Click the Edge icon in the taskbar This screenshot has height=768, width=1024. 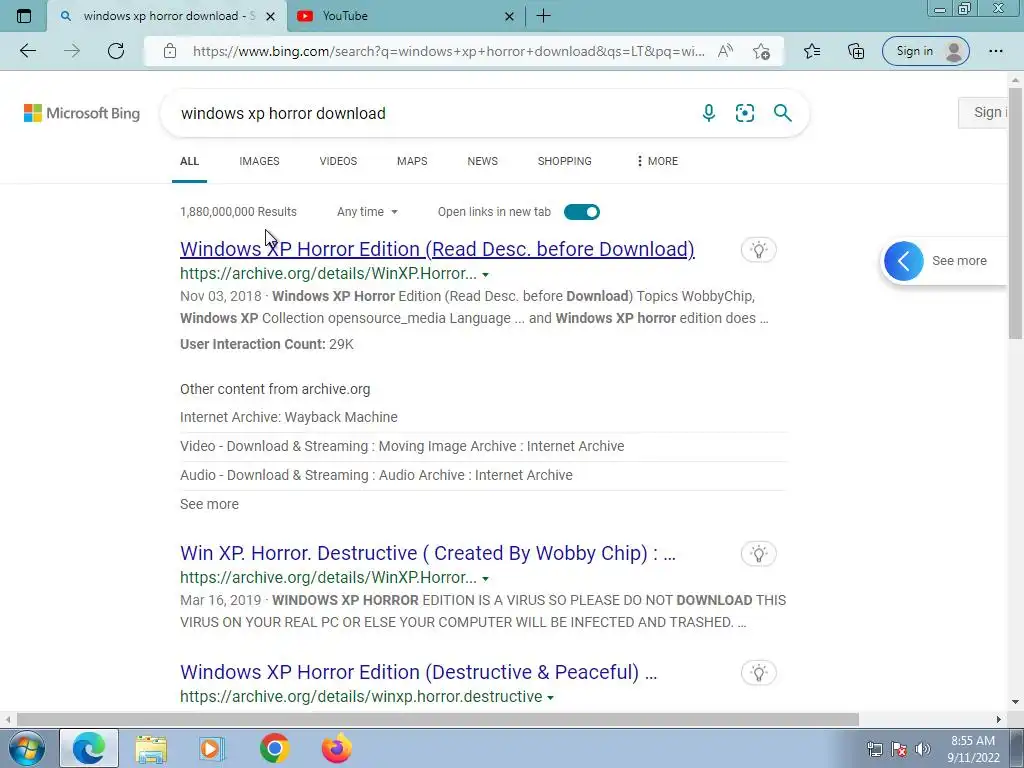89,748
